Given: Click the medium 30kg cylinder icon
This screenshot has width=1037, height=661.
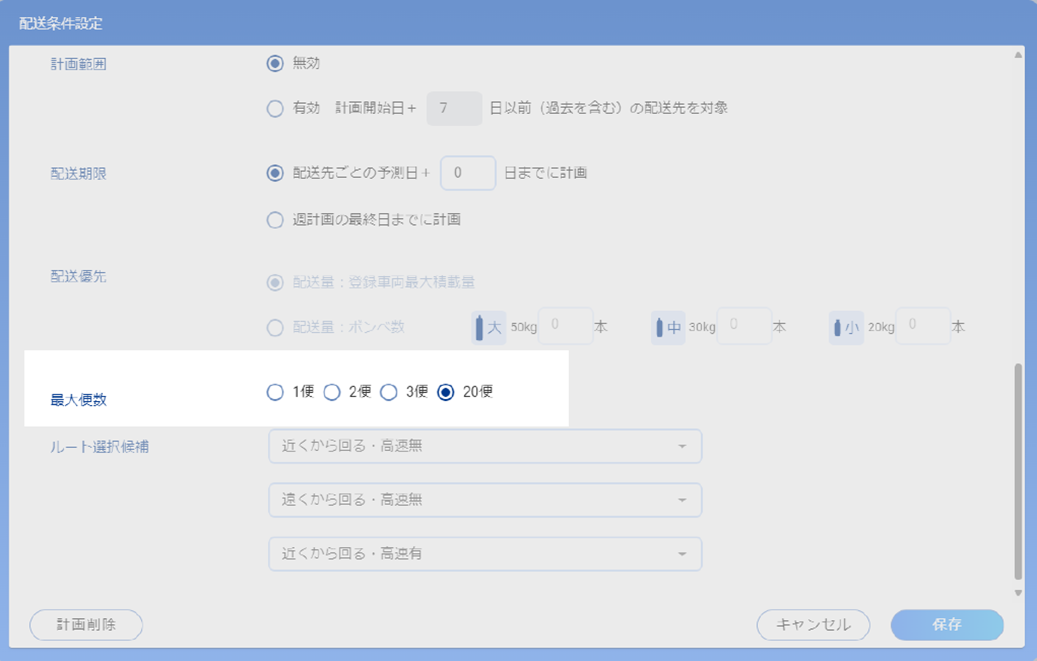Looking at the screenshot, I should [668, 328].
